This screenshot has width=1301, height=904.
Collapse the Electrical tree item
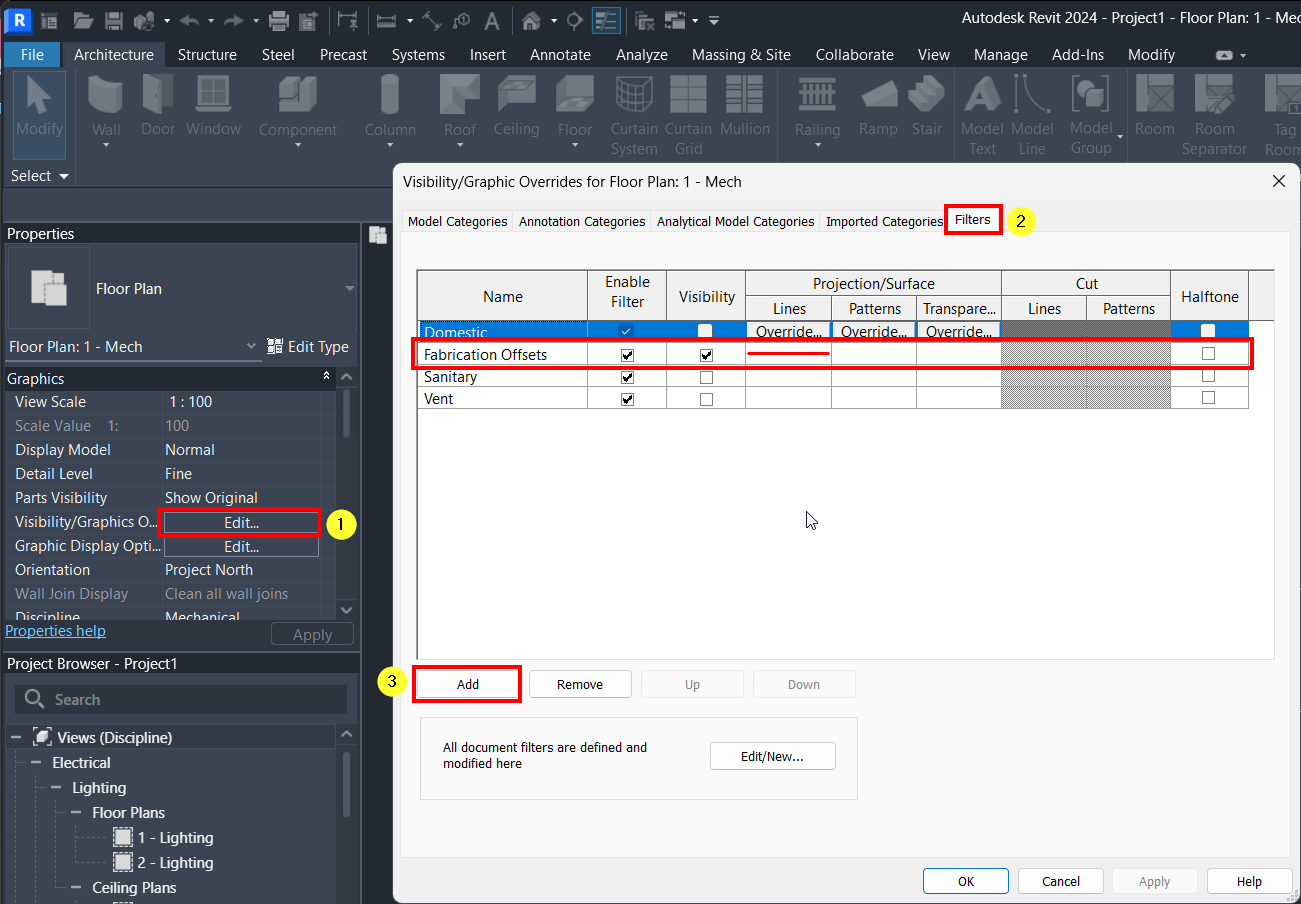tap(35, 762)
